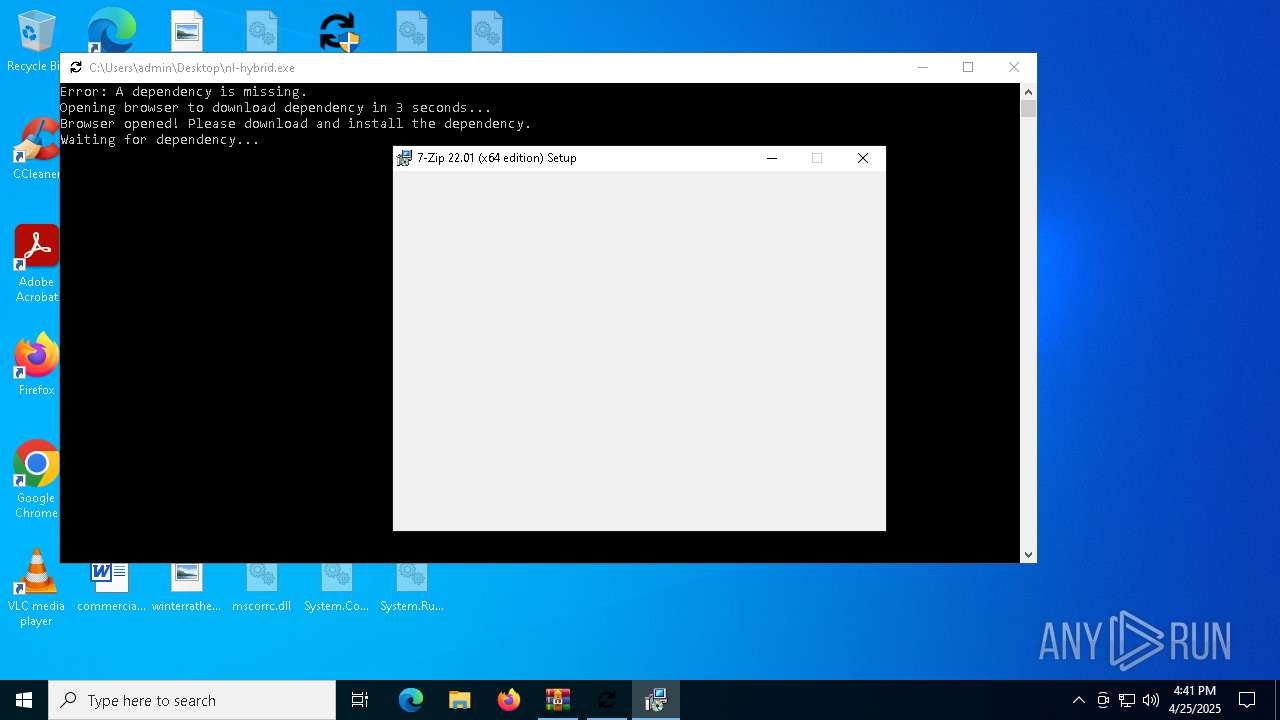This screenshot has width=1280, height=720.
Task: Click the 'Waiting for dependency...' console line
Action: click(160, 140)
